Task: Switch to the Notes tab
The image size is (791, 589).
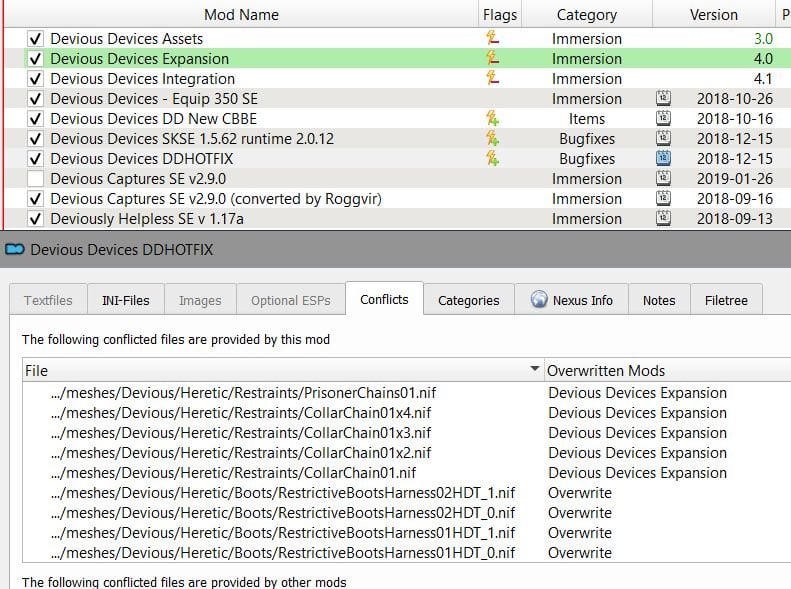Action: coord(659,301)
